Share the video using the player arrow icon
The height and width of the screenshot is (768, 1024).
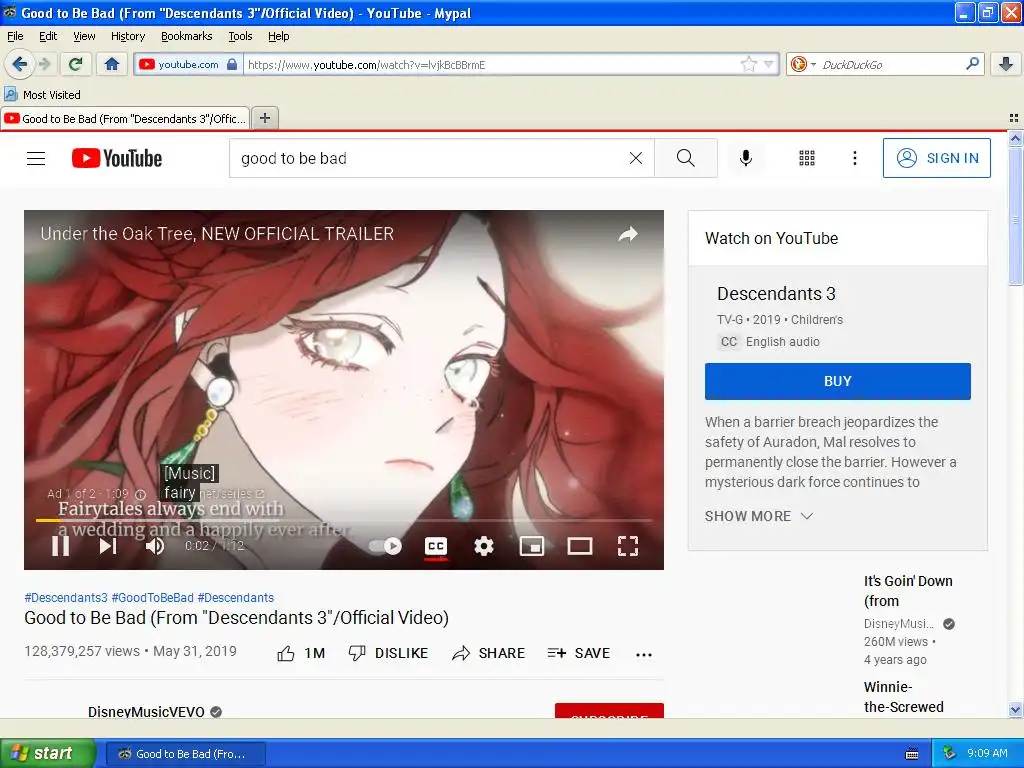coord(628,234)
